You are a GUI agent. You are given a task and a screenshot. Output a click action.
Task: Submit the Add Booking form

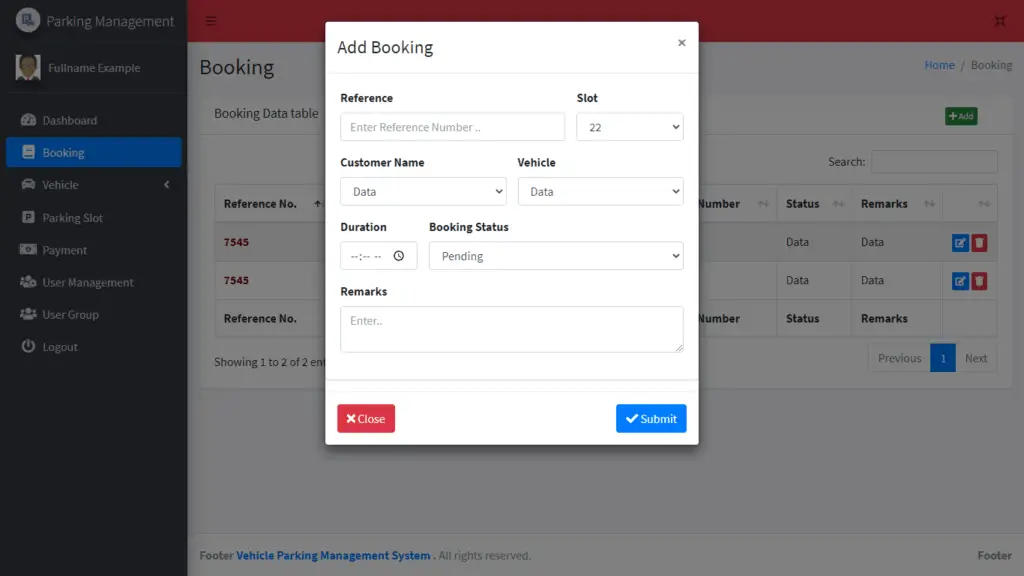coord(651,418)
